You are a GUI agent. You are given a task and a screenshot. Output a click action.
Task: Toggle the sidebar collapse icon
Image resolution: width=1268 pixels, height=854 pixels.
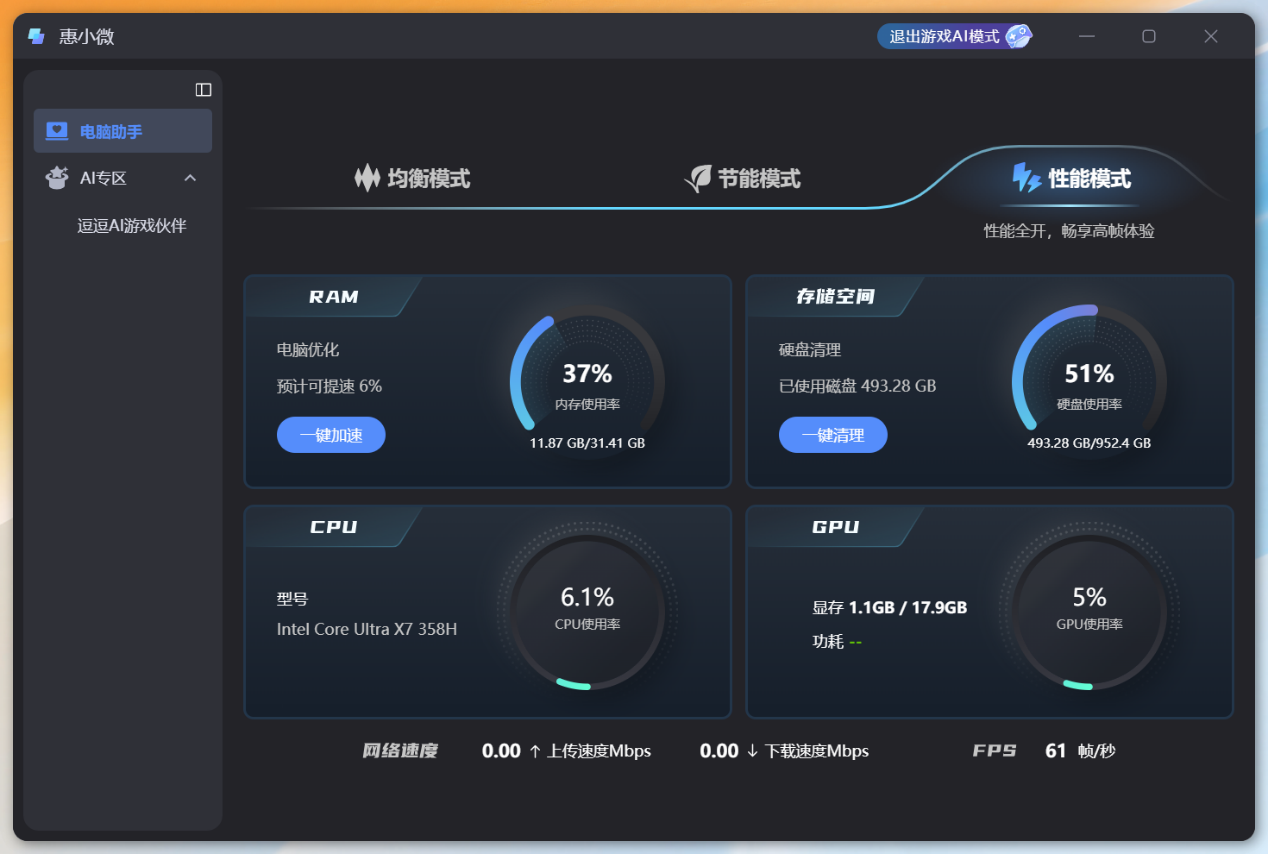[x=203, y=89]
